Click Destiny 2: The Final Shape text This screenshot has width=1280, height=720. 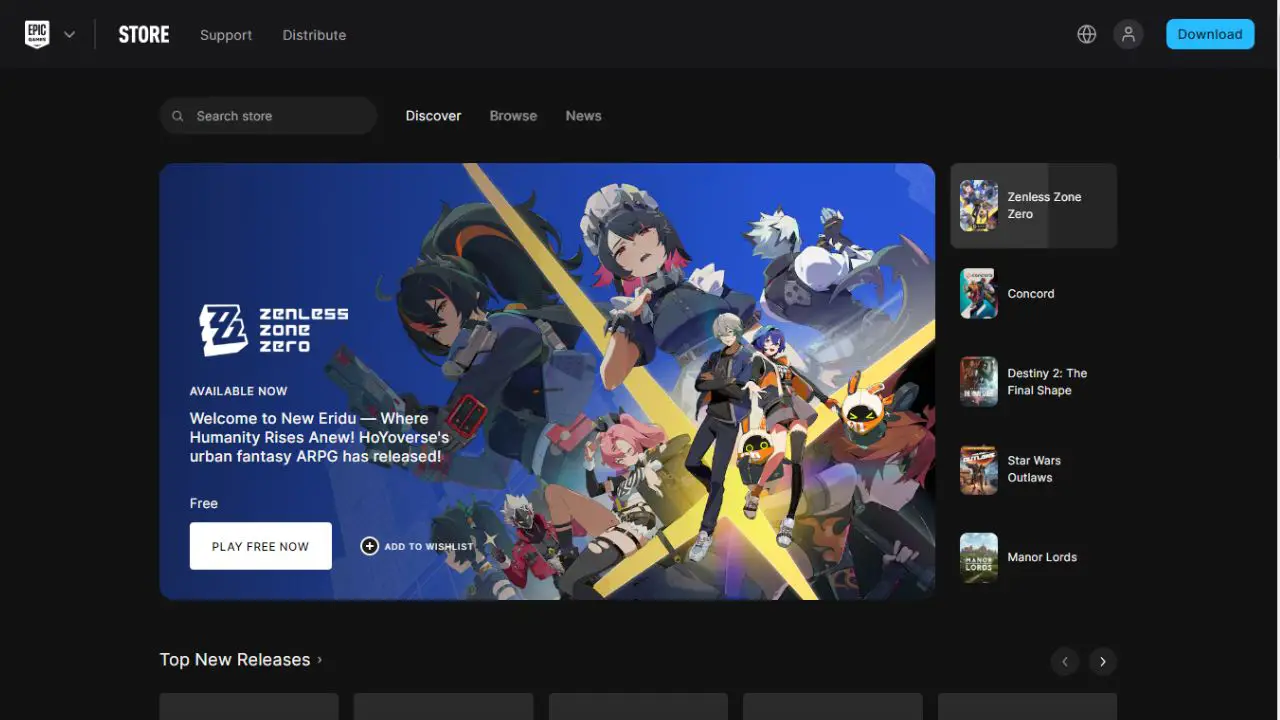pos(1047,382)
